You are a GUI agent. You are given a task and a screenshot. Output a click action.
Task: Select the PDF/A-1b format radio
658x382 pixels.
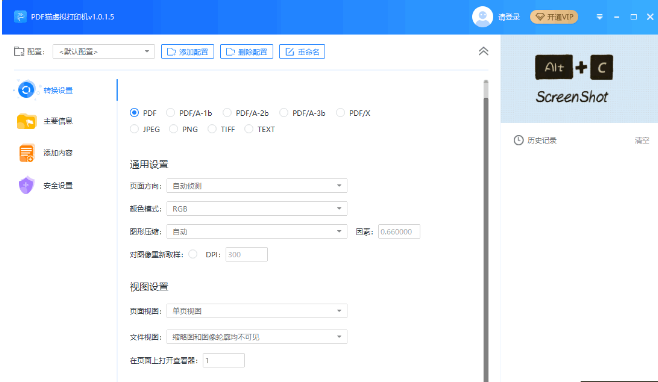click(170, 113)
